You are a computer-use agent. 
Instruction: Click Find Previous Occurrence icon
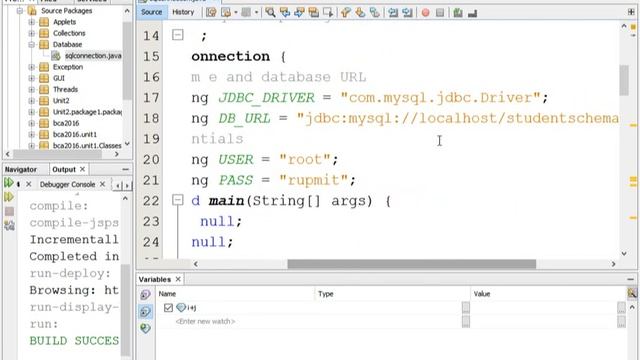[284, 13]
